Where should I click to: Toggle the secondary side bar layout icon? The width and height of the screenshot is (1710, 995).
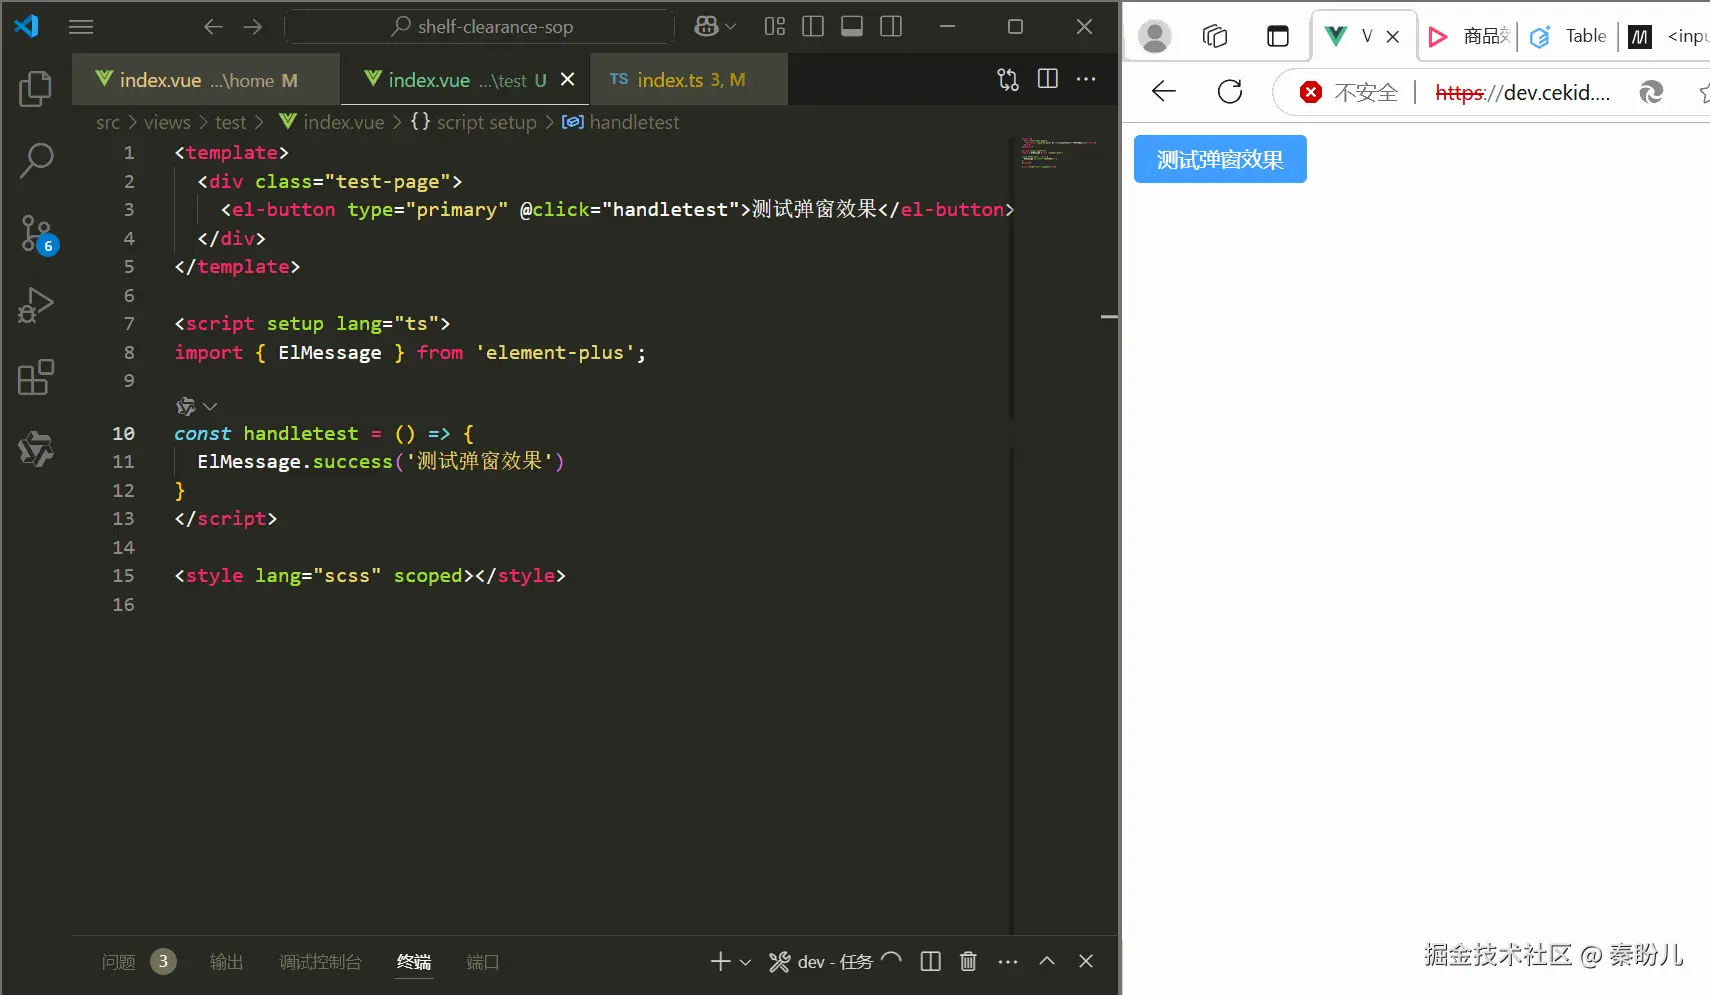pyautogui.click(x=891, y=27)
